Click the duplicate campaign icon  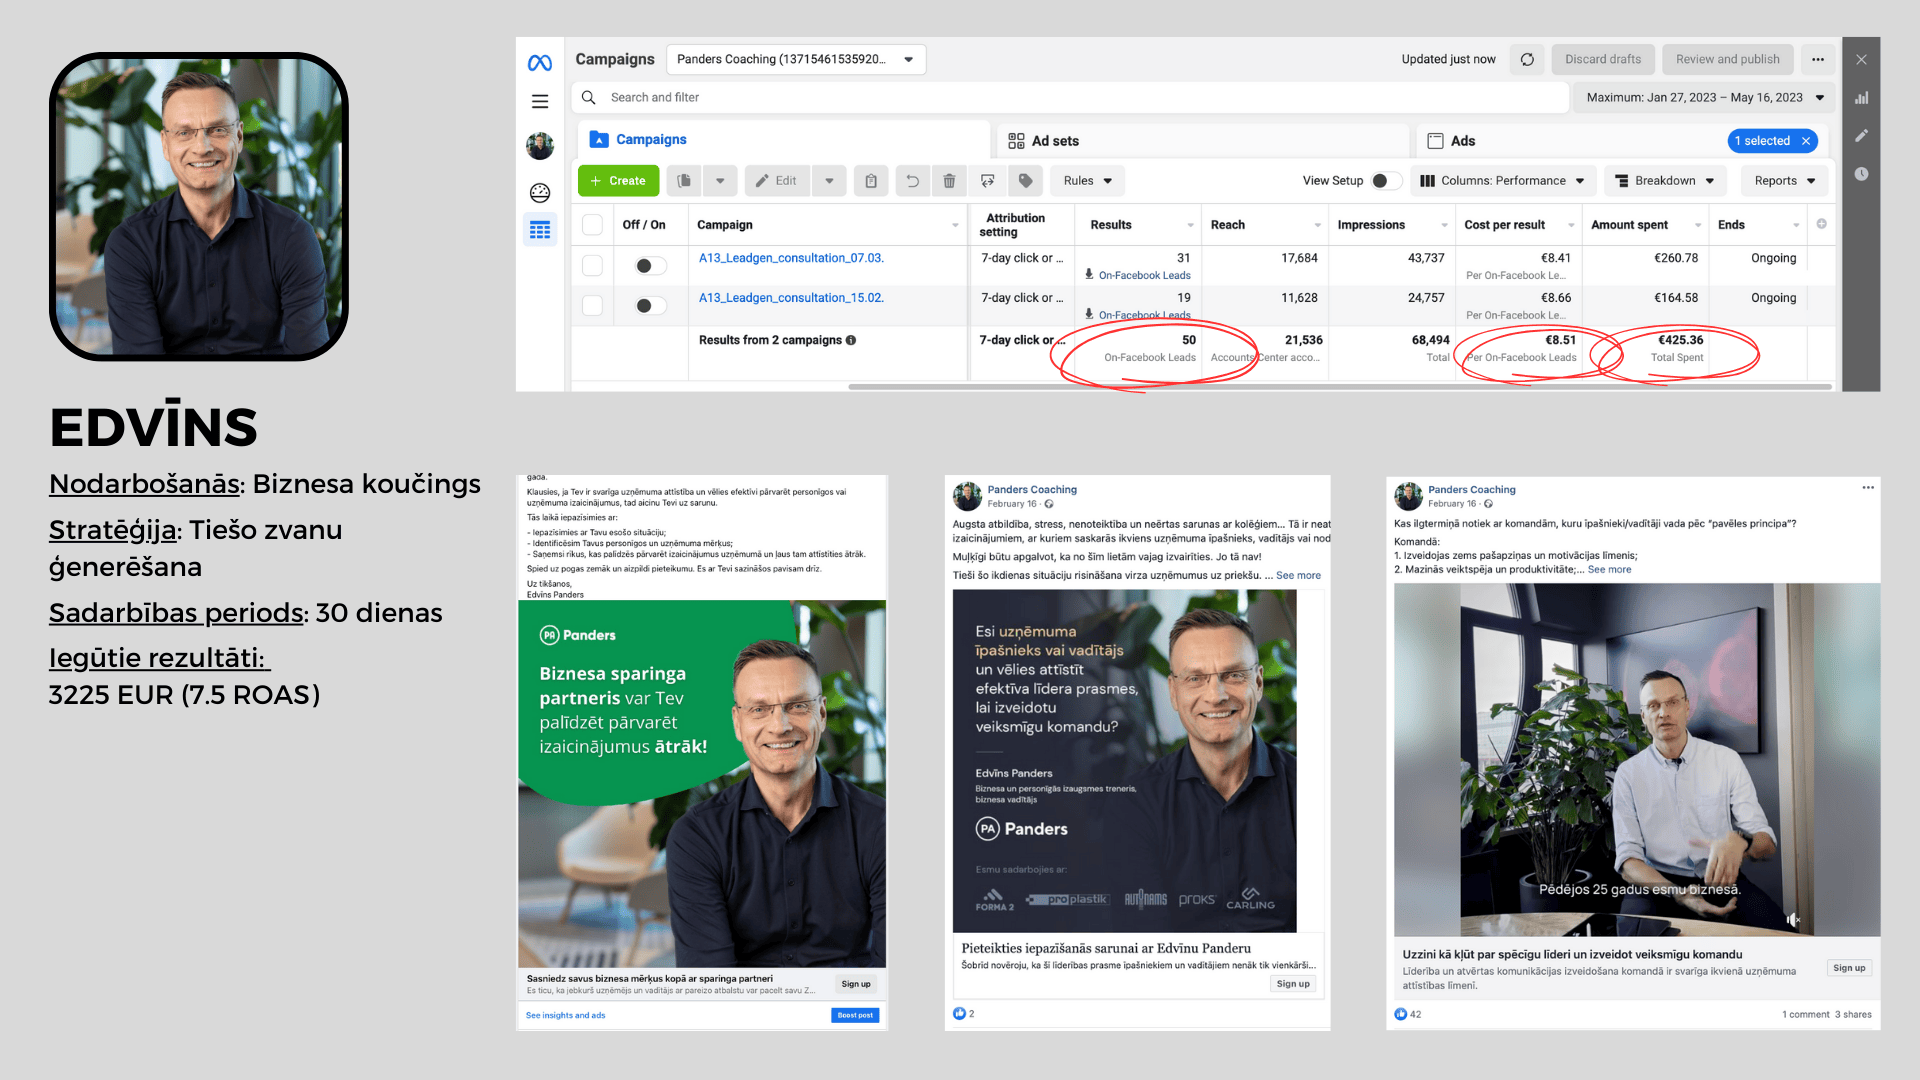(x=684, y=181)
